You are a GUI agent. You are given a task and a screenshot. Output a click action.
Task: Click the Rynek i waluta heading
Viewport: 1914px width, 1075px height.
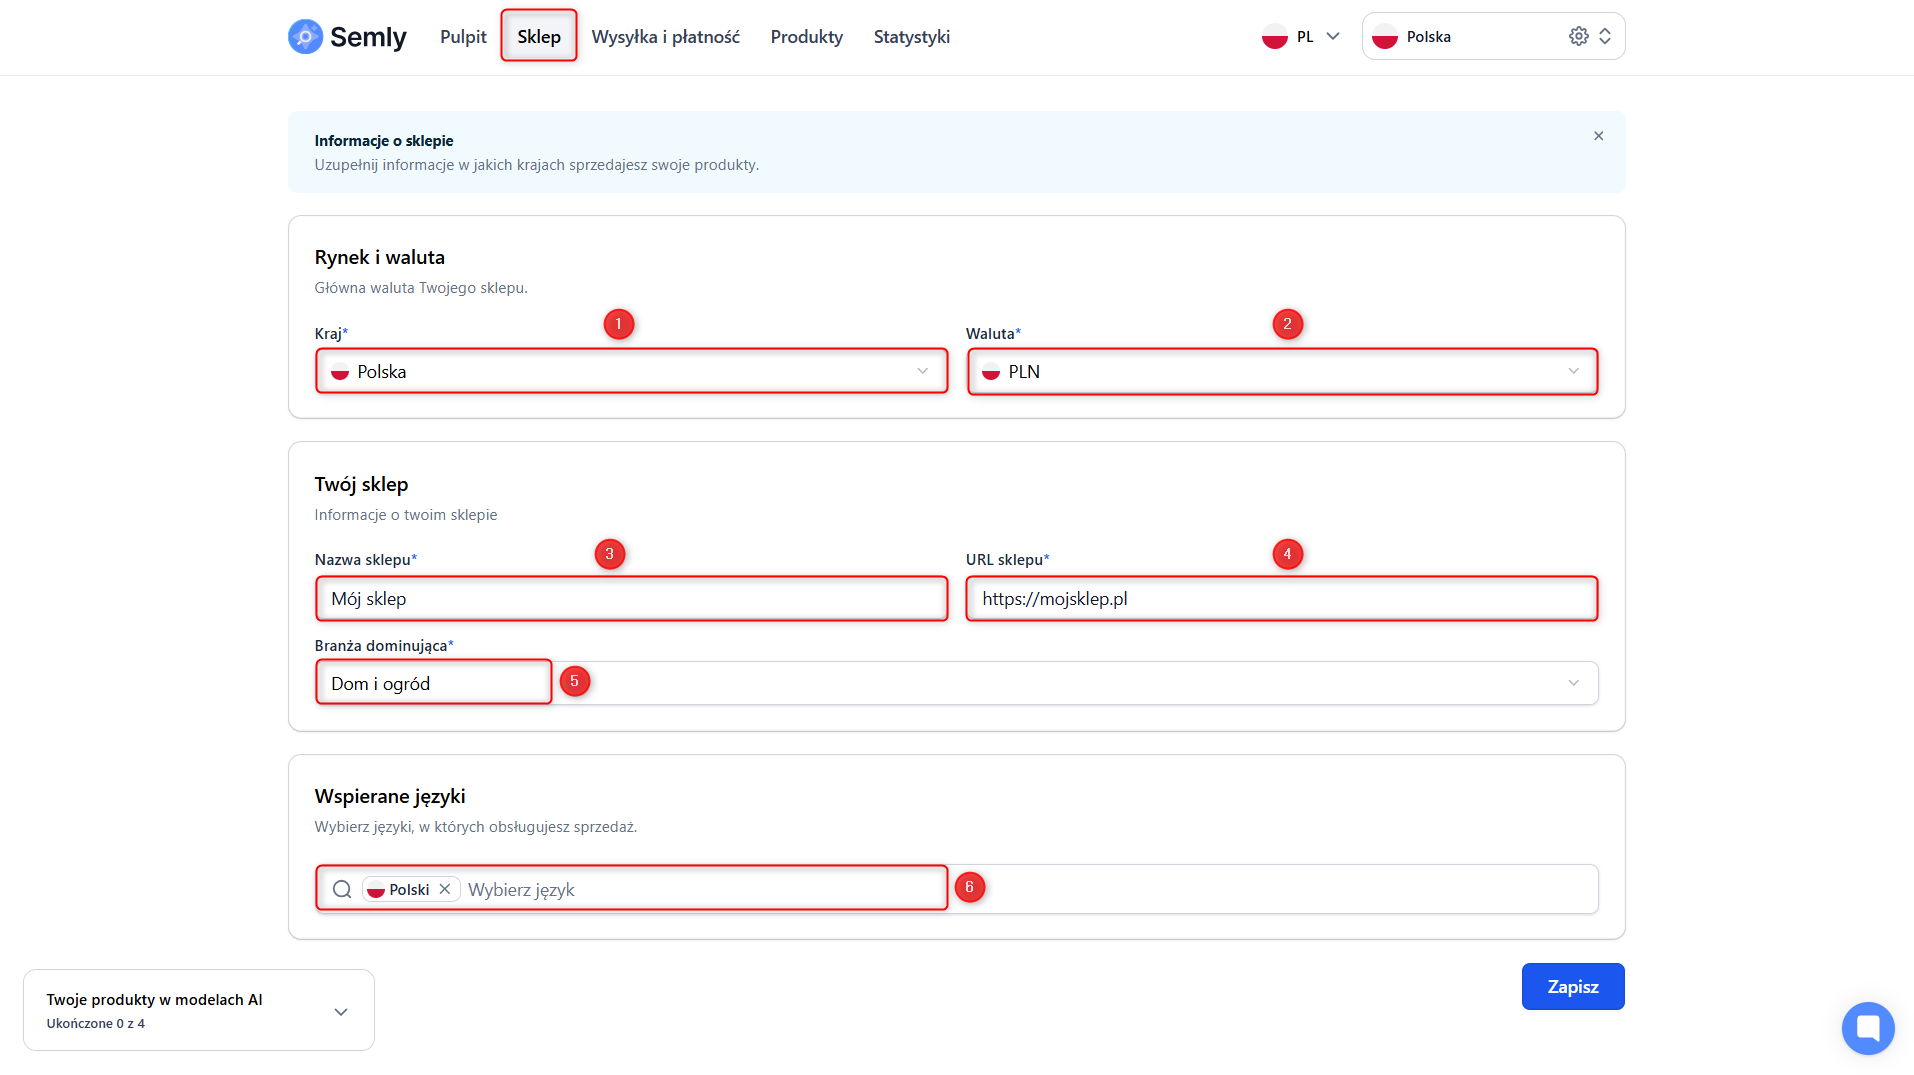(x=379, y=257)
